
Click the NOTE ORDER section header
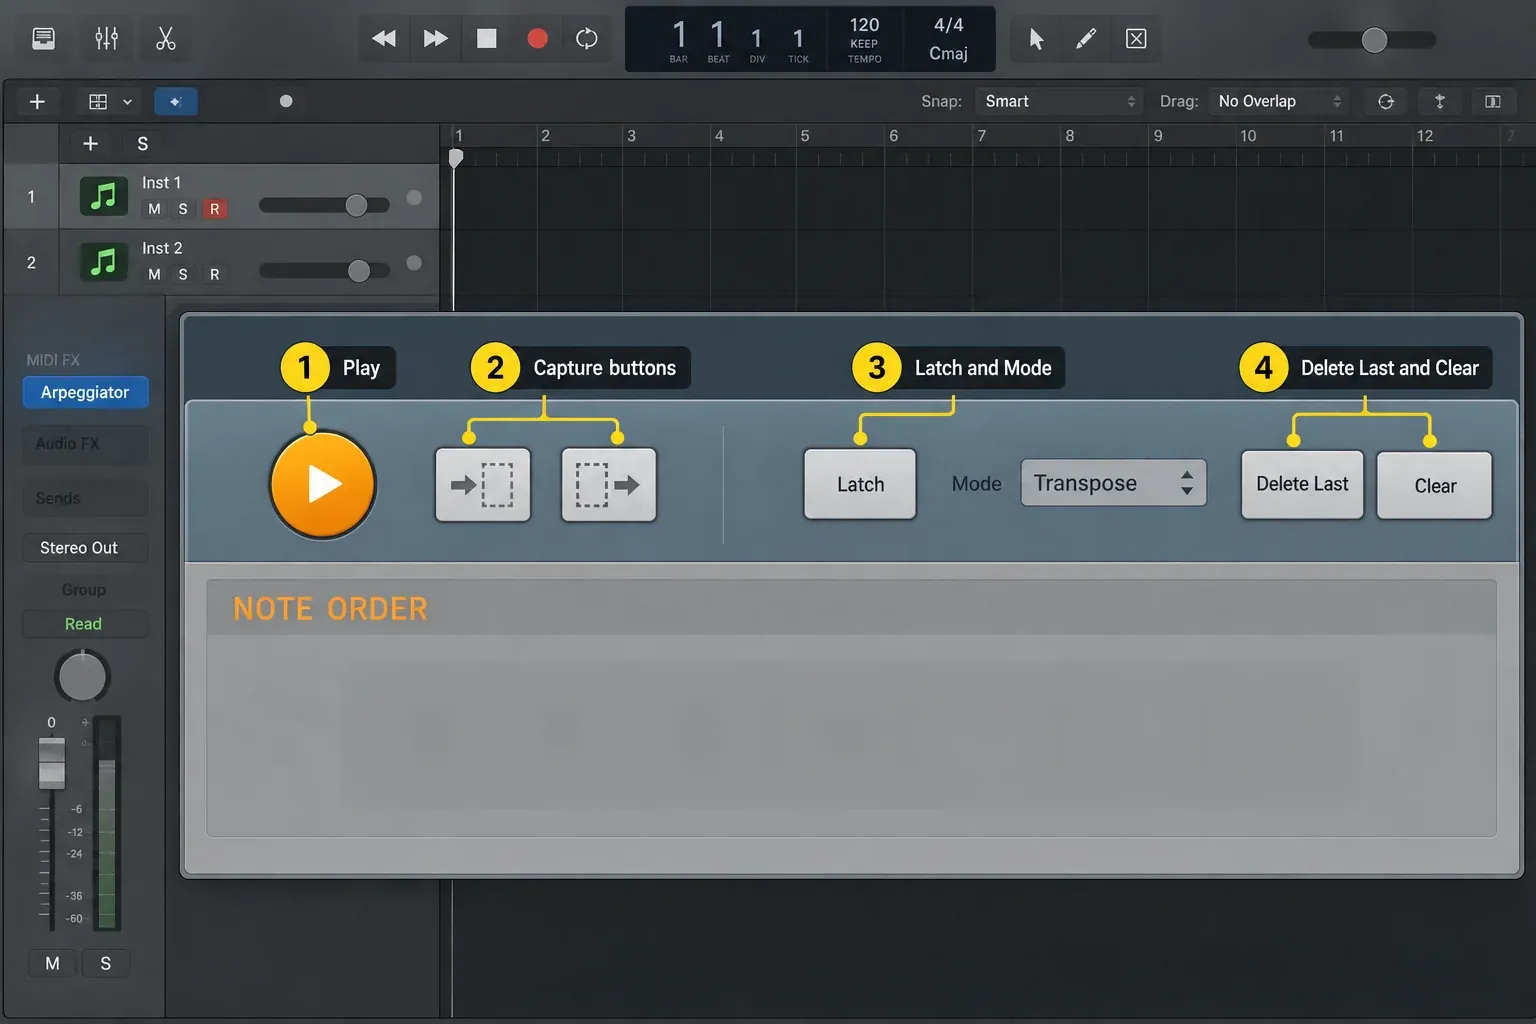point(851,608)
